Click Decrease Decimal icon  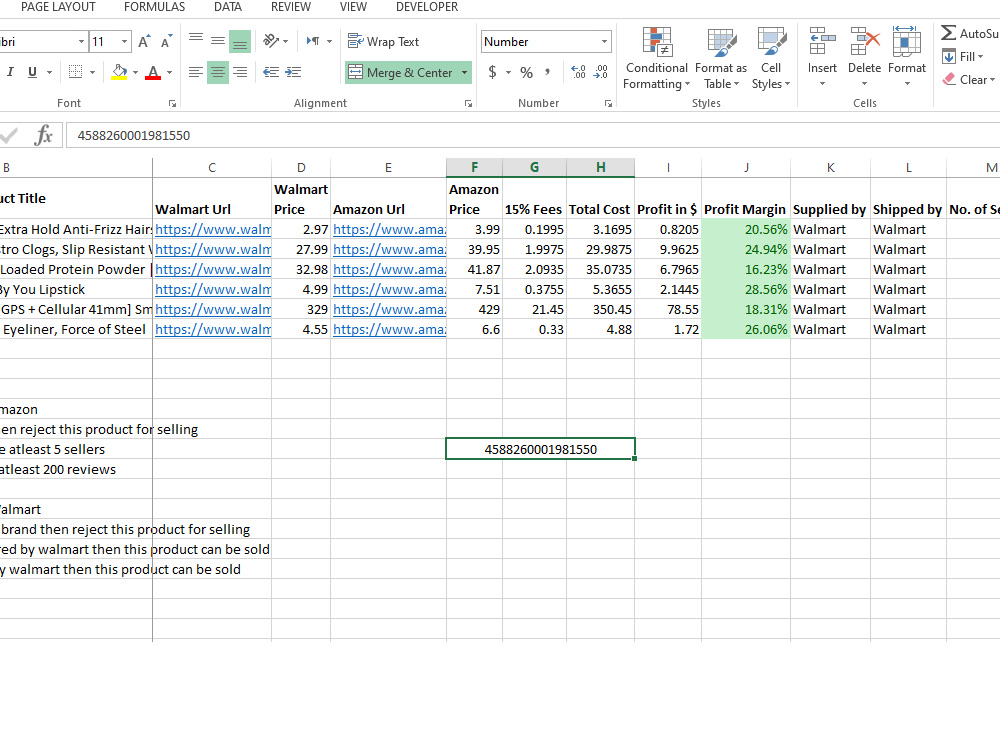tap(601, 72)
